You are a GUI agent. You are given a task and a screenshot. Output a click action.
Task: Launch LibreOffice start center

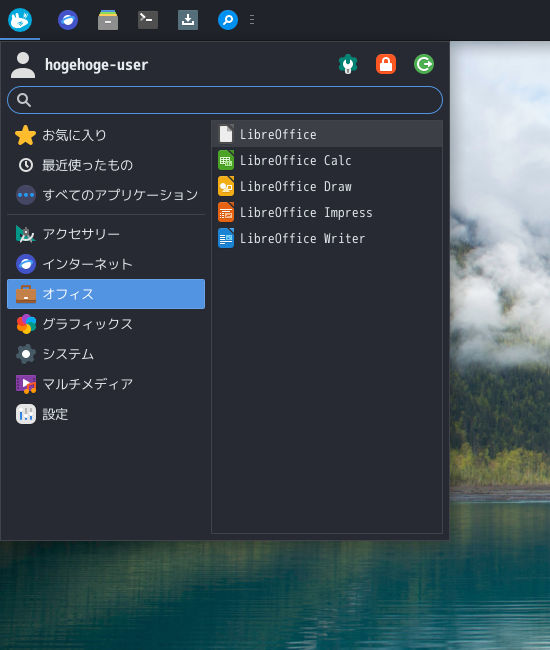[x=327, y=134]
